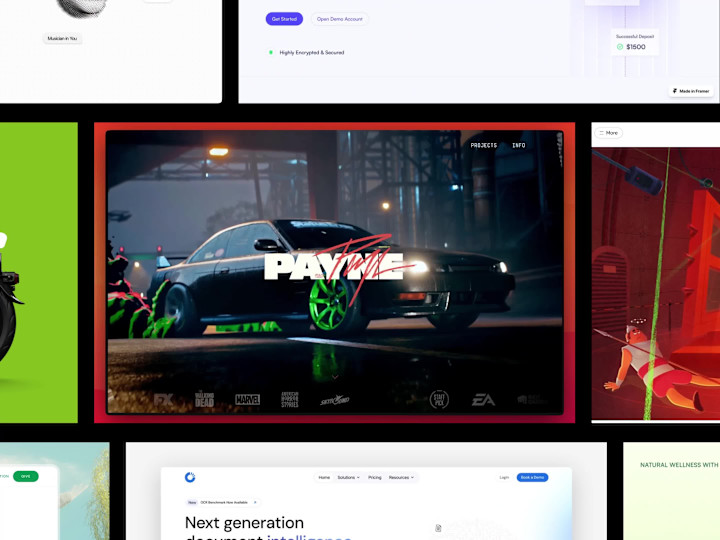Expand the Resources dropdown
Image resolution: width=720 pixels, height=540 pixels.
[401, 478]
